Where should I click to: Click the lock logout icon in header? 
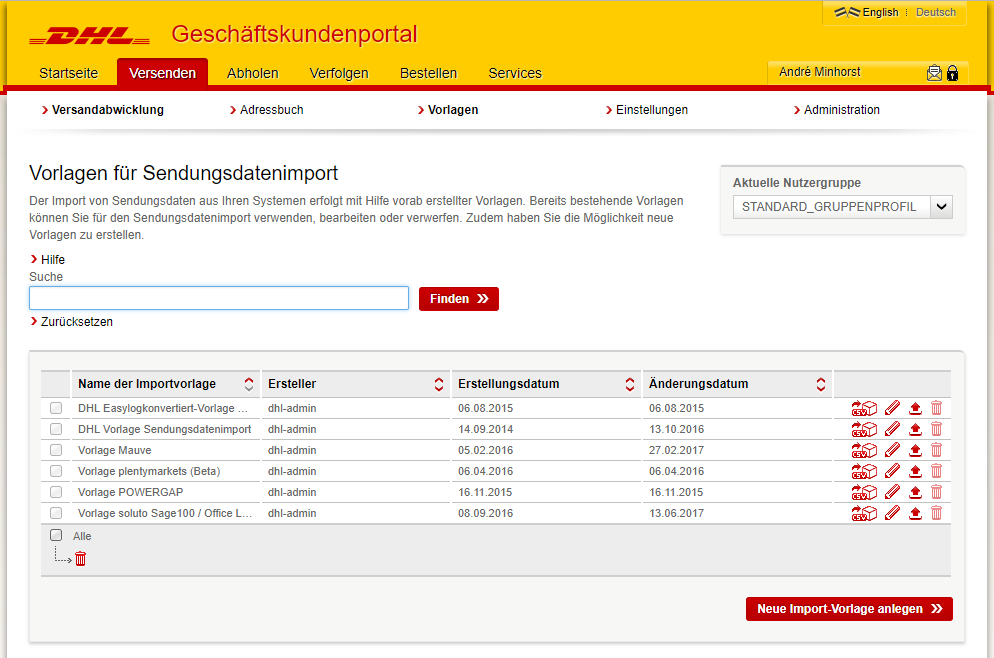(x=952, y=73)
